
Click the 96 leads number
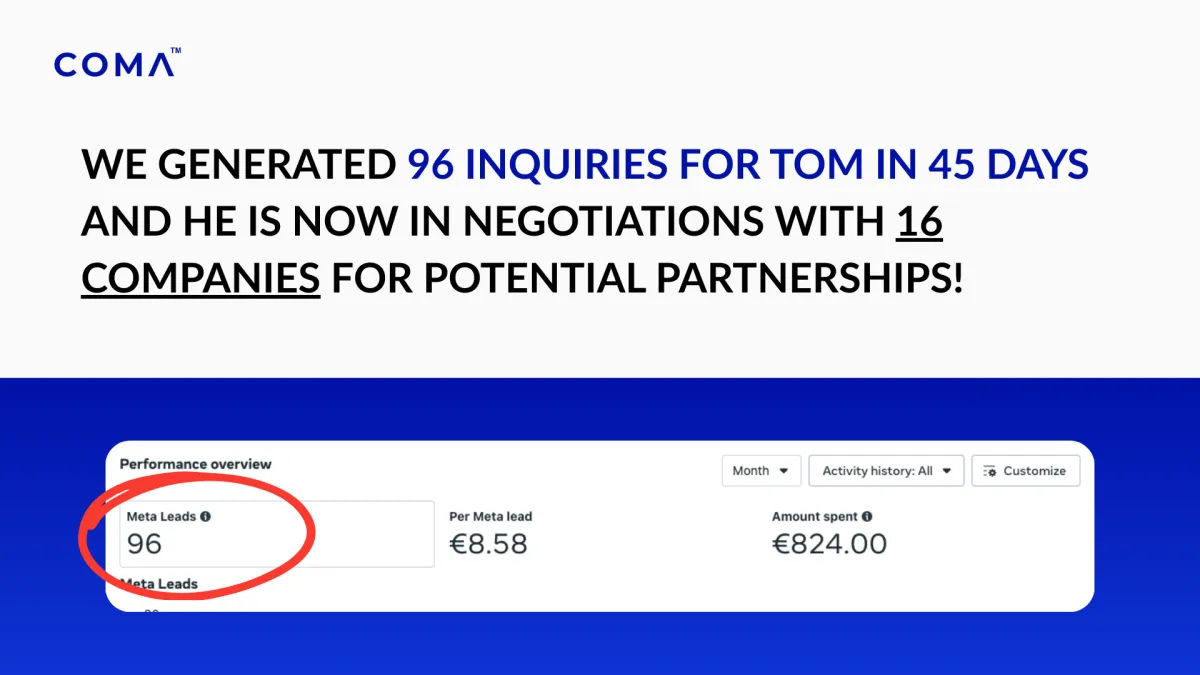point(145,544)
